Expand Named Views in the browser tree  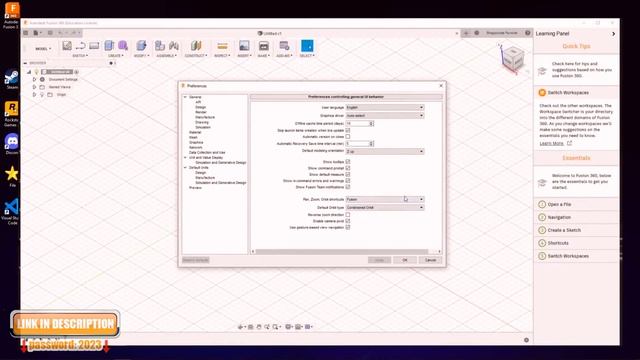34,87
